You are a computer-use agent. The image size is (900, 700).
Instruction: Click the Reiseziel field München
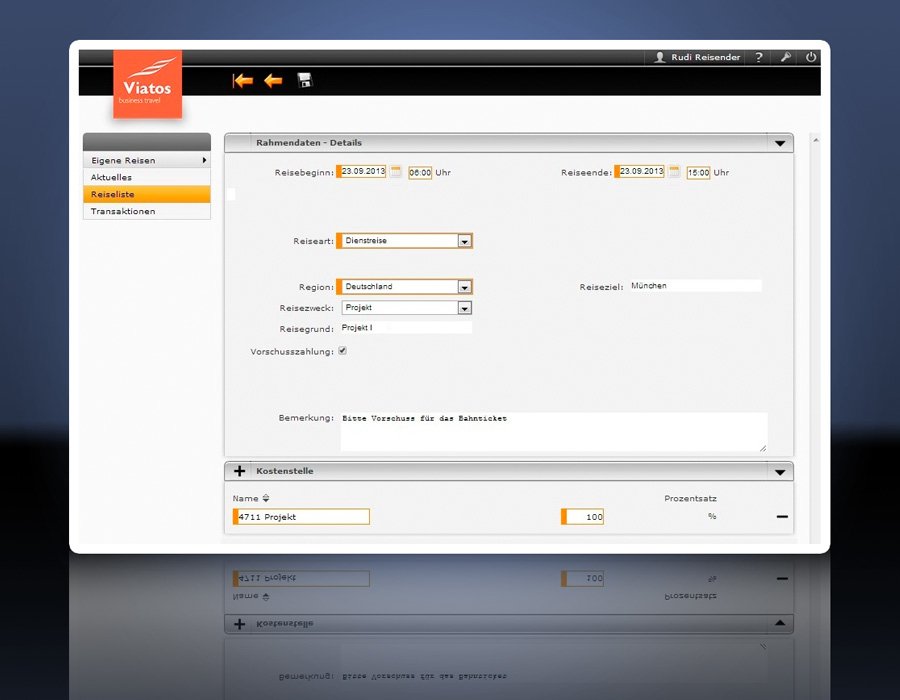(696, 286)
